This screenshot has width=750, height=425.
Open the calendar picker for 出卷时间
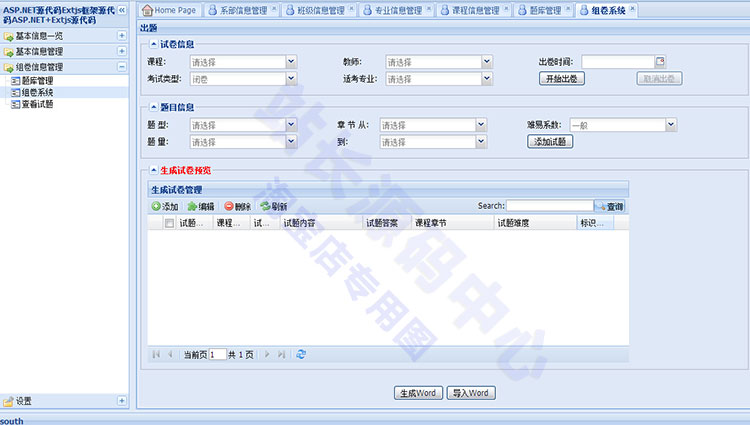pos(660,62)
